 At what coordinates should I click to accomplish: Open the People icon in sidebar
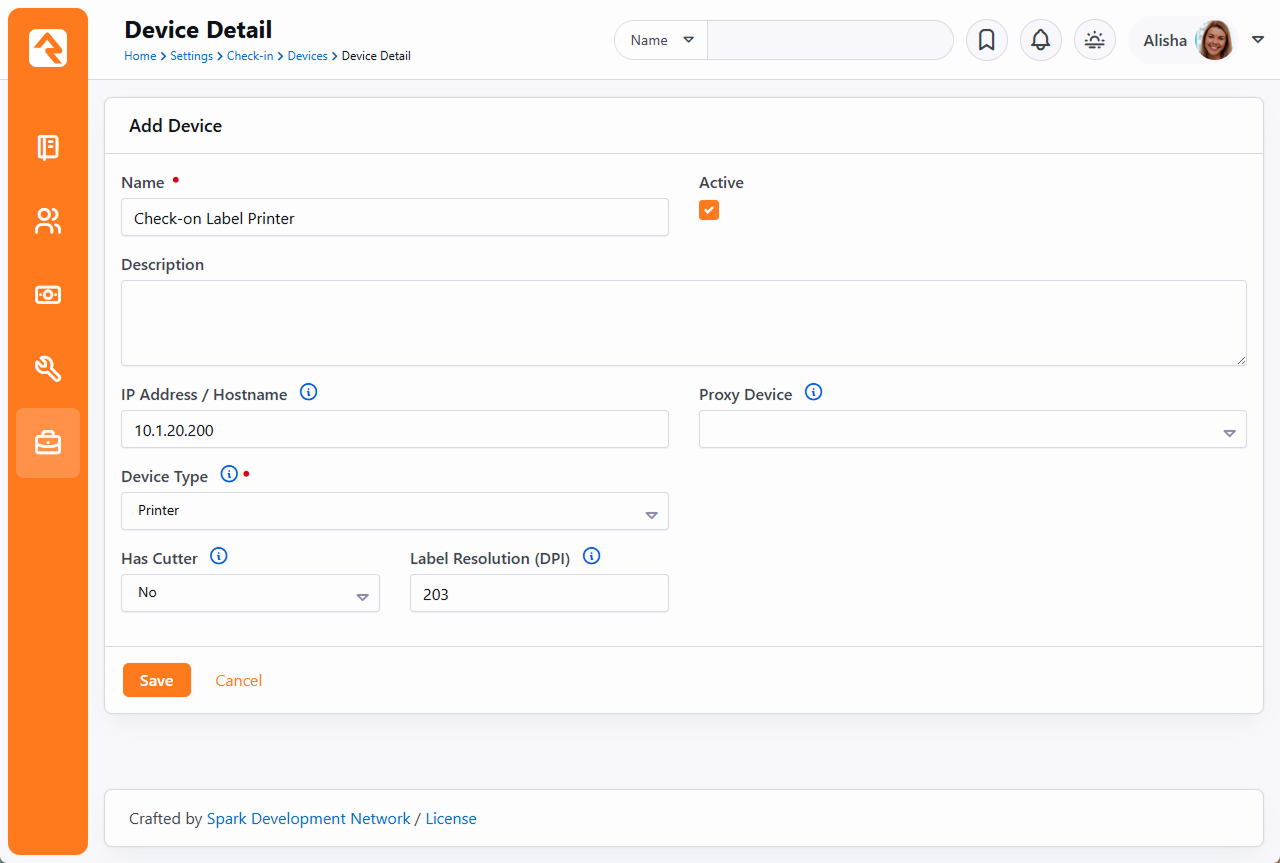pyautogui.click(x=48, y=221)
